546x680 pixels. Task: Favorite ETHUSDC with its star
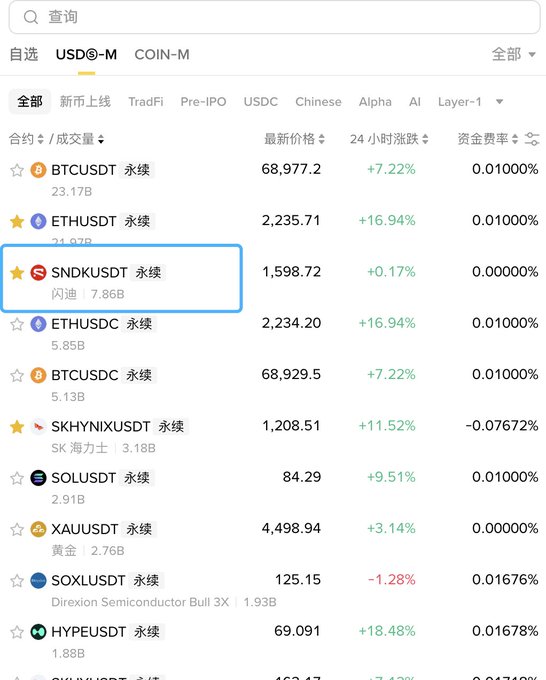(17, 324)
